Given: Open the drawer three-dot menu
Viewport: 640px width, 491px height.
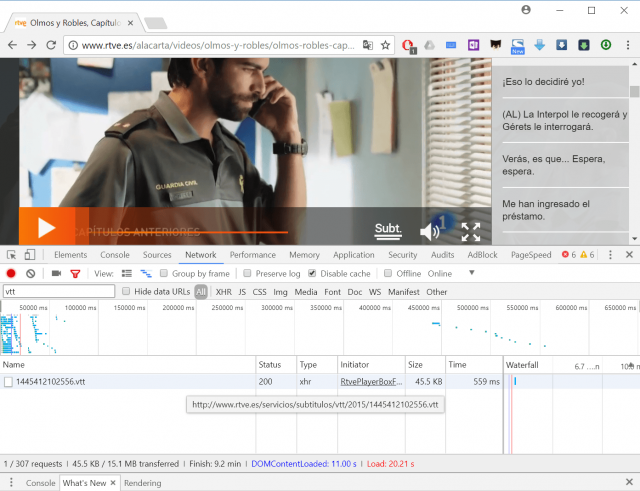Looking at the screenshot, I should click(x=11, y=482).
